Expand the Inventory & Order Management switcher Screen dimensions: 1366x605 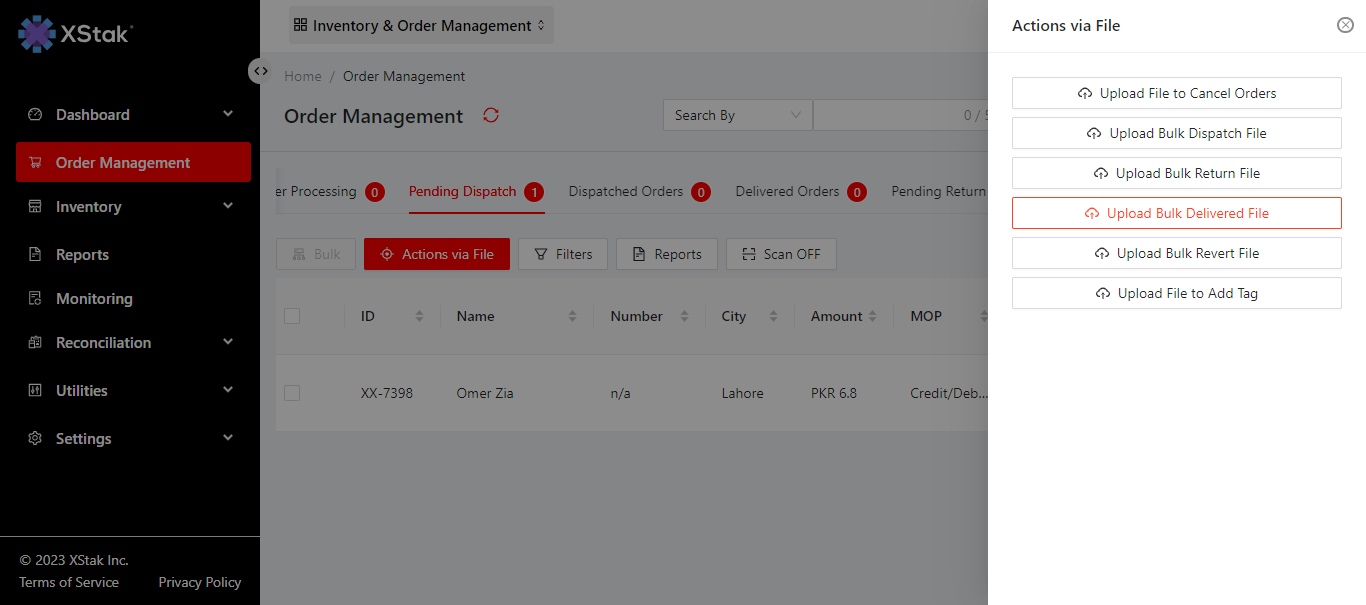(421, 26)
